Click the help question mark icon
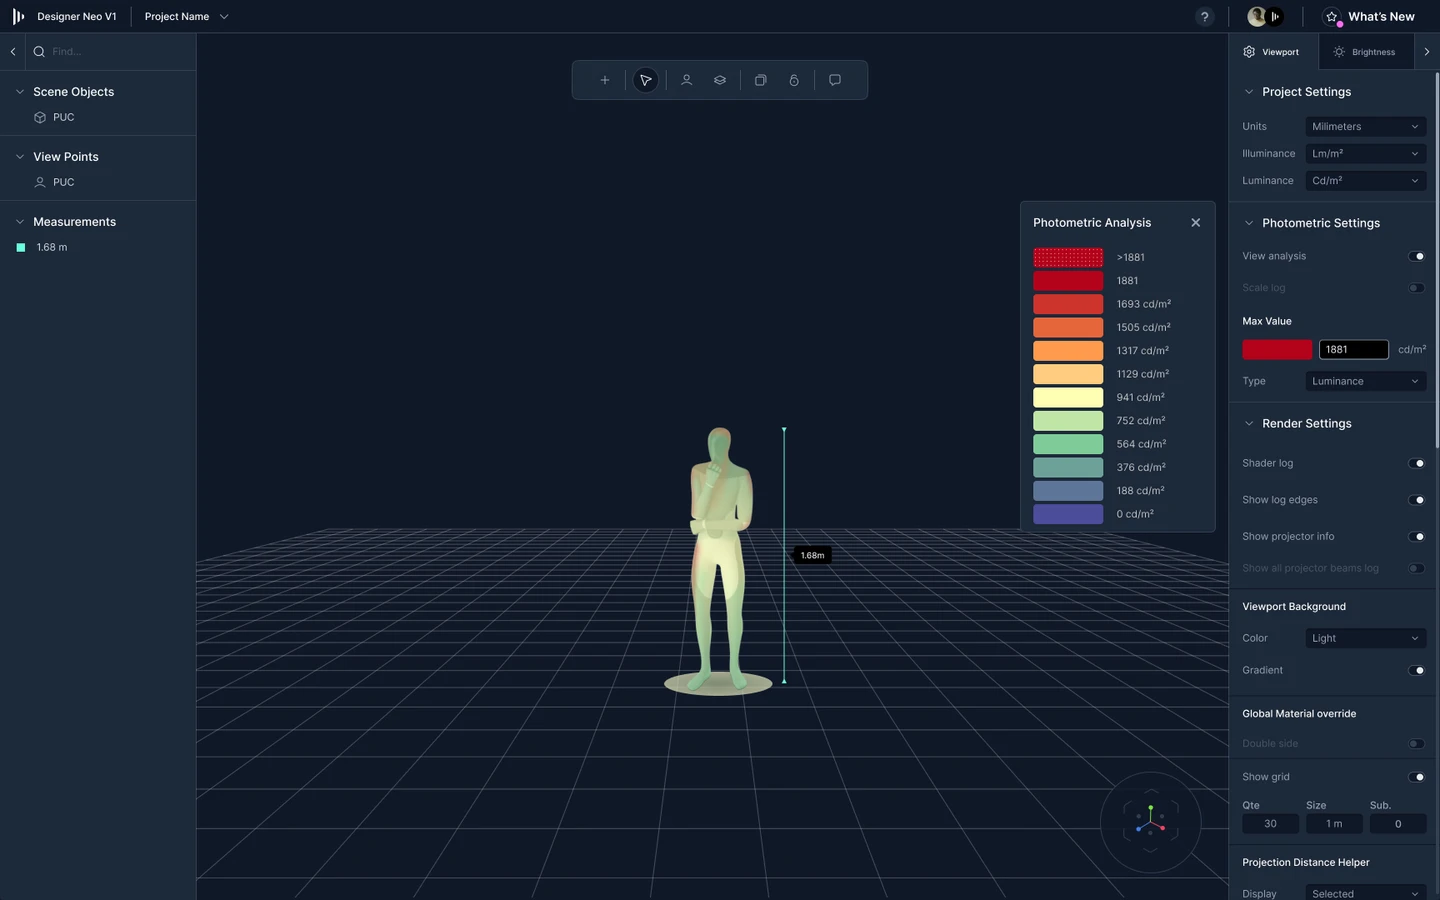 [1204, 17]
